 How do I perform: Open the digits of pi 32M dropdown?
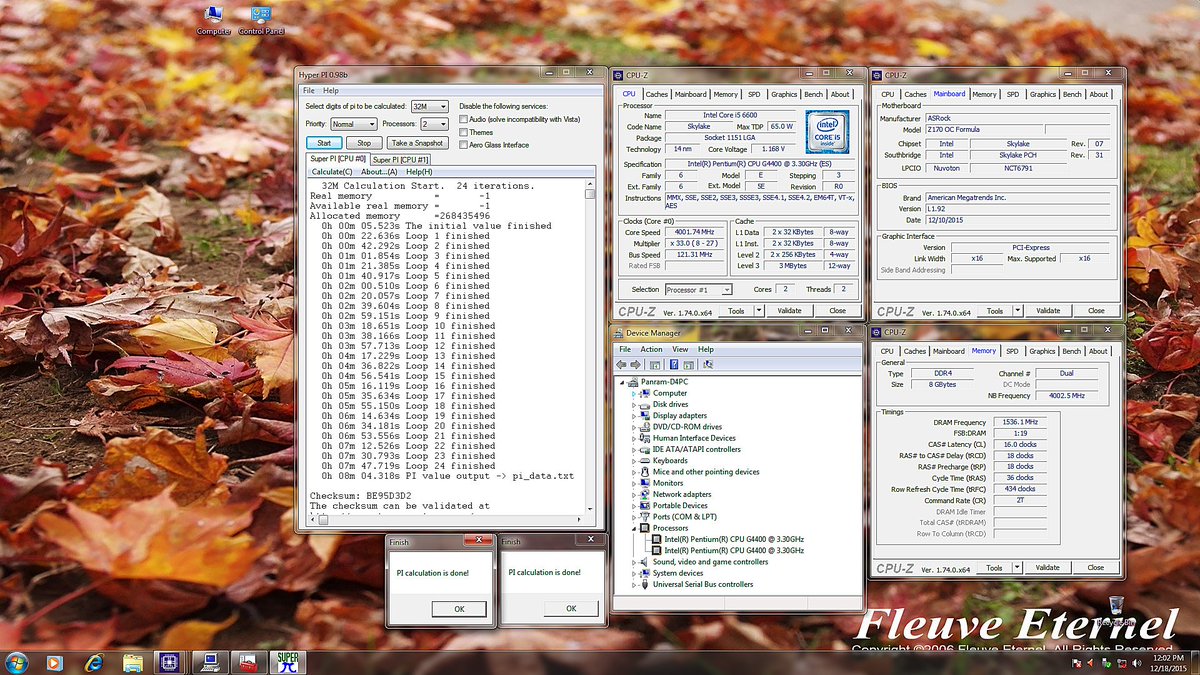[431, 106]
